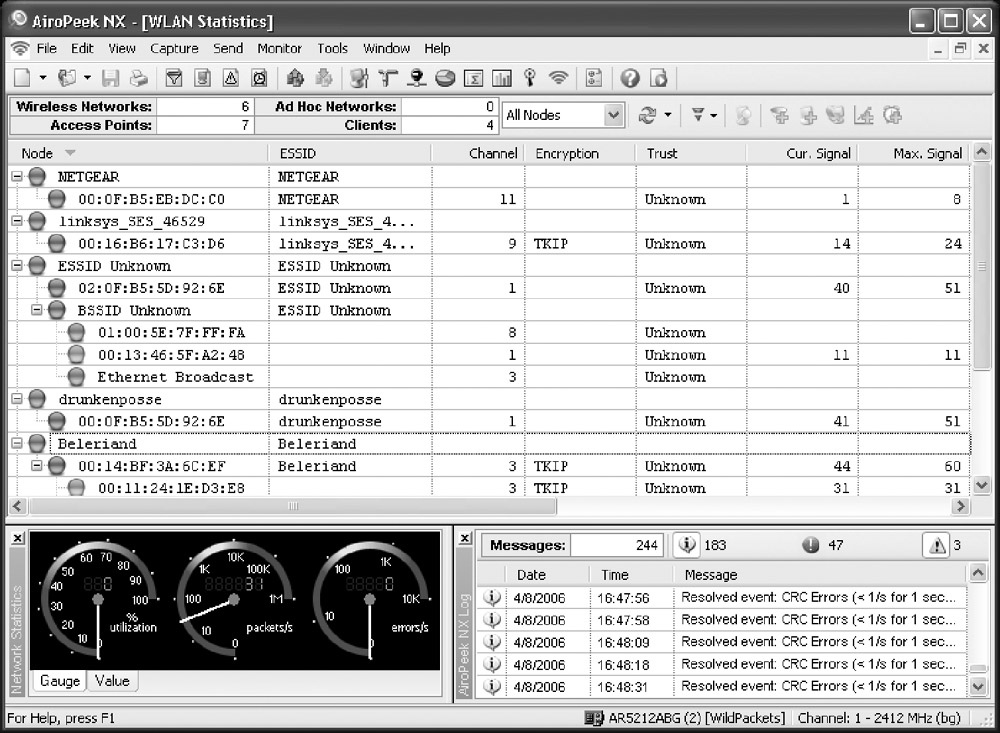Open the display filter dropdown arrow
This screenshot has height=733, width=1000.
714,115
